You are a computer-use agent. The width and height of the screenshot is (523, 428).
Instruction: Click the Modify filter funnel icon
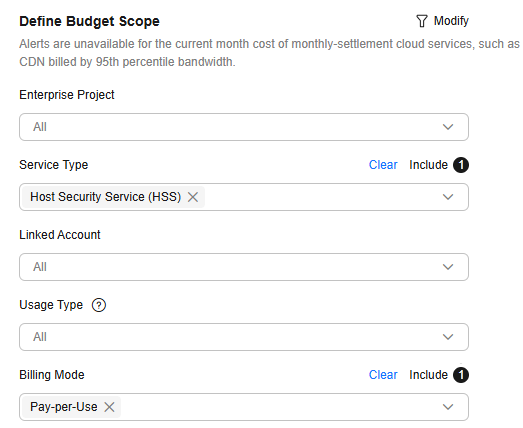(422, 21)
